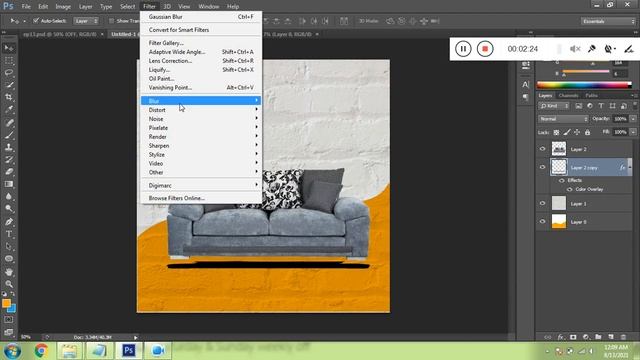The image size is (640, 360).
Task: Open the Distort submenu
Action: [201, 110]
